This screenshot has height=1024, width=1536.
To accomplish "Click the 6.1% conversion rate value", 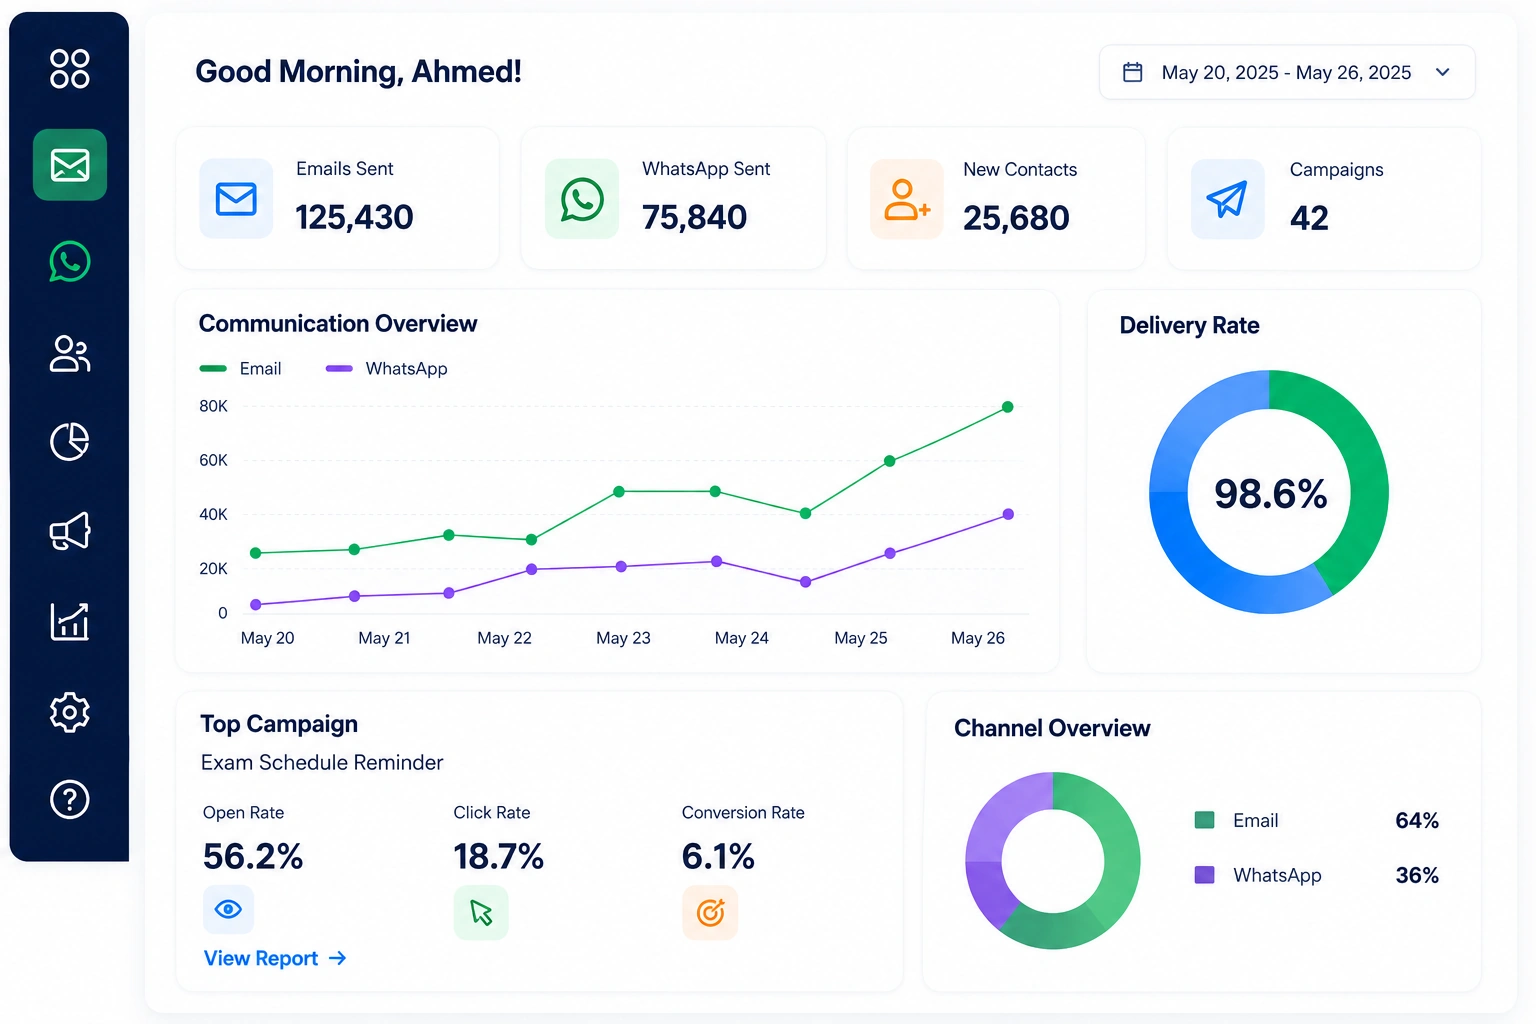I will (718, 856).
